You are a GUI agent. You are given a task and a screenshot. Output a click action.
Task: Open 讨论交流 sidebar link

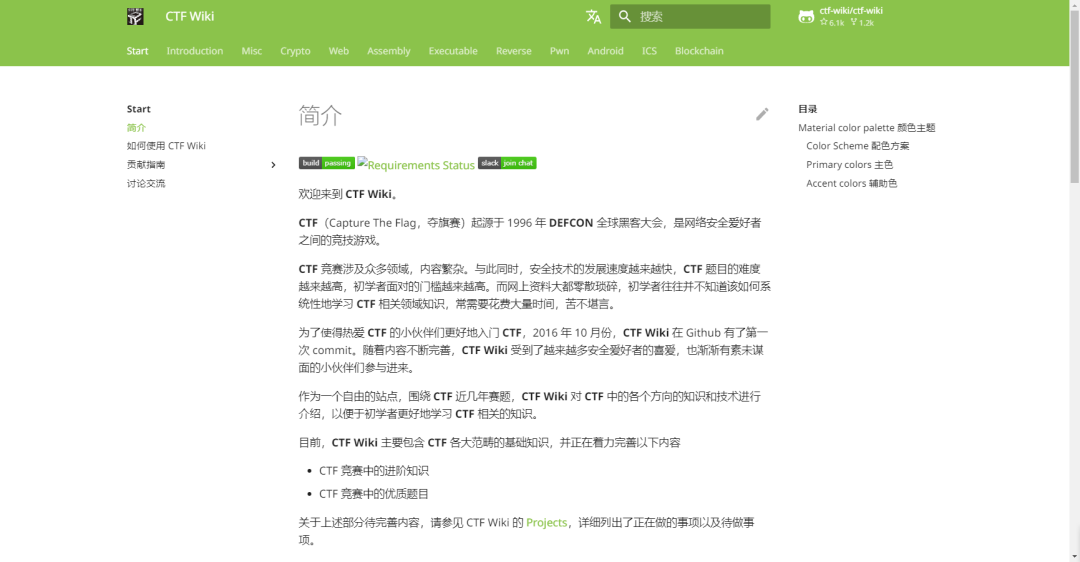click(146, 183)
